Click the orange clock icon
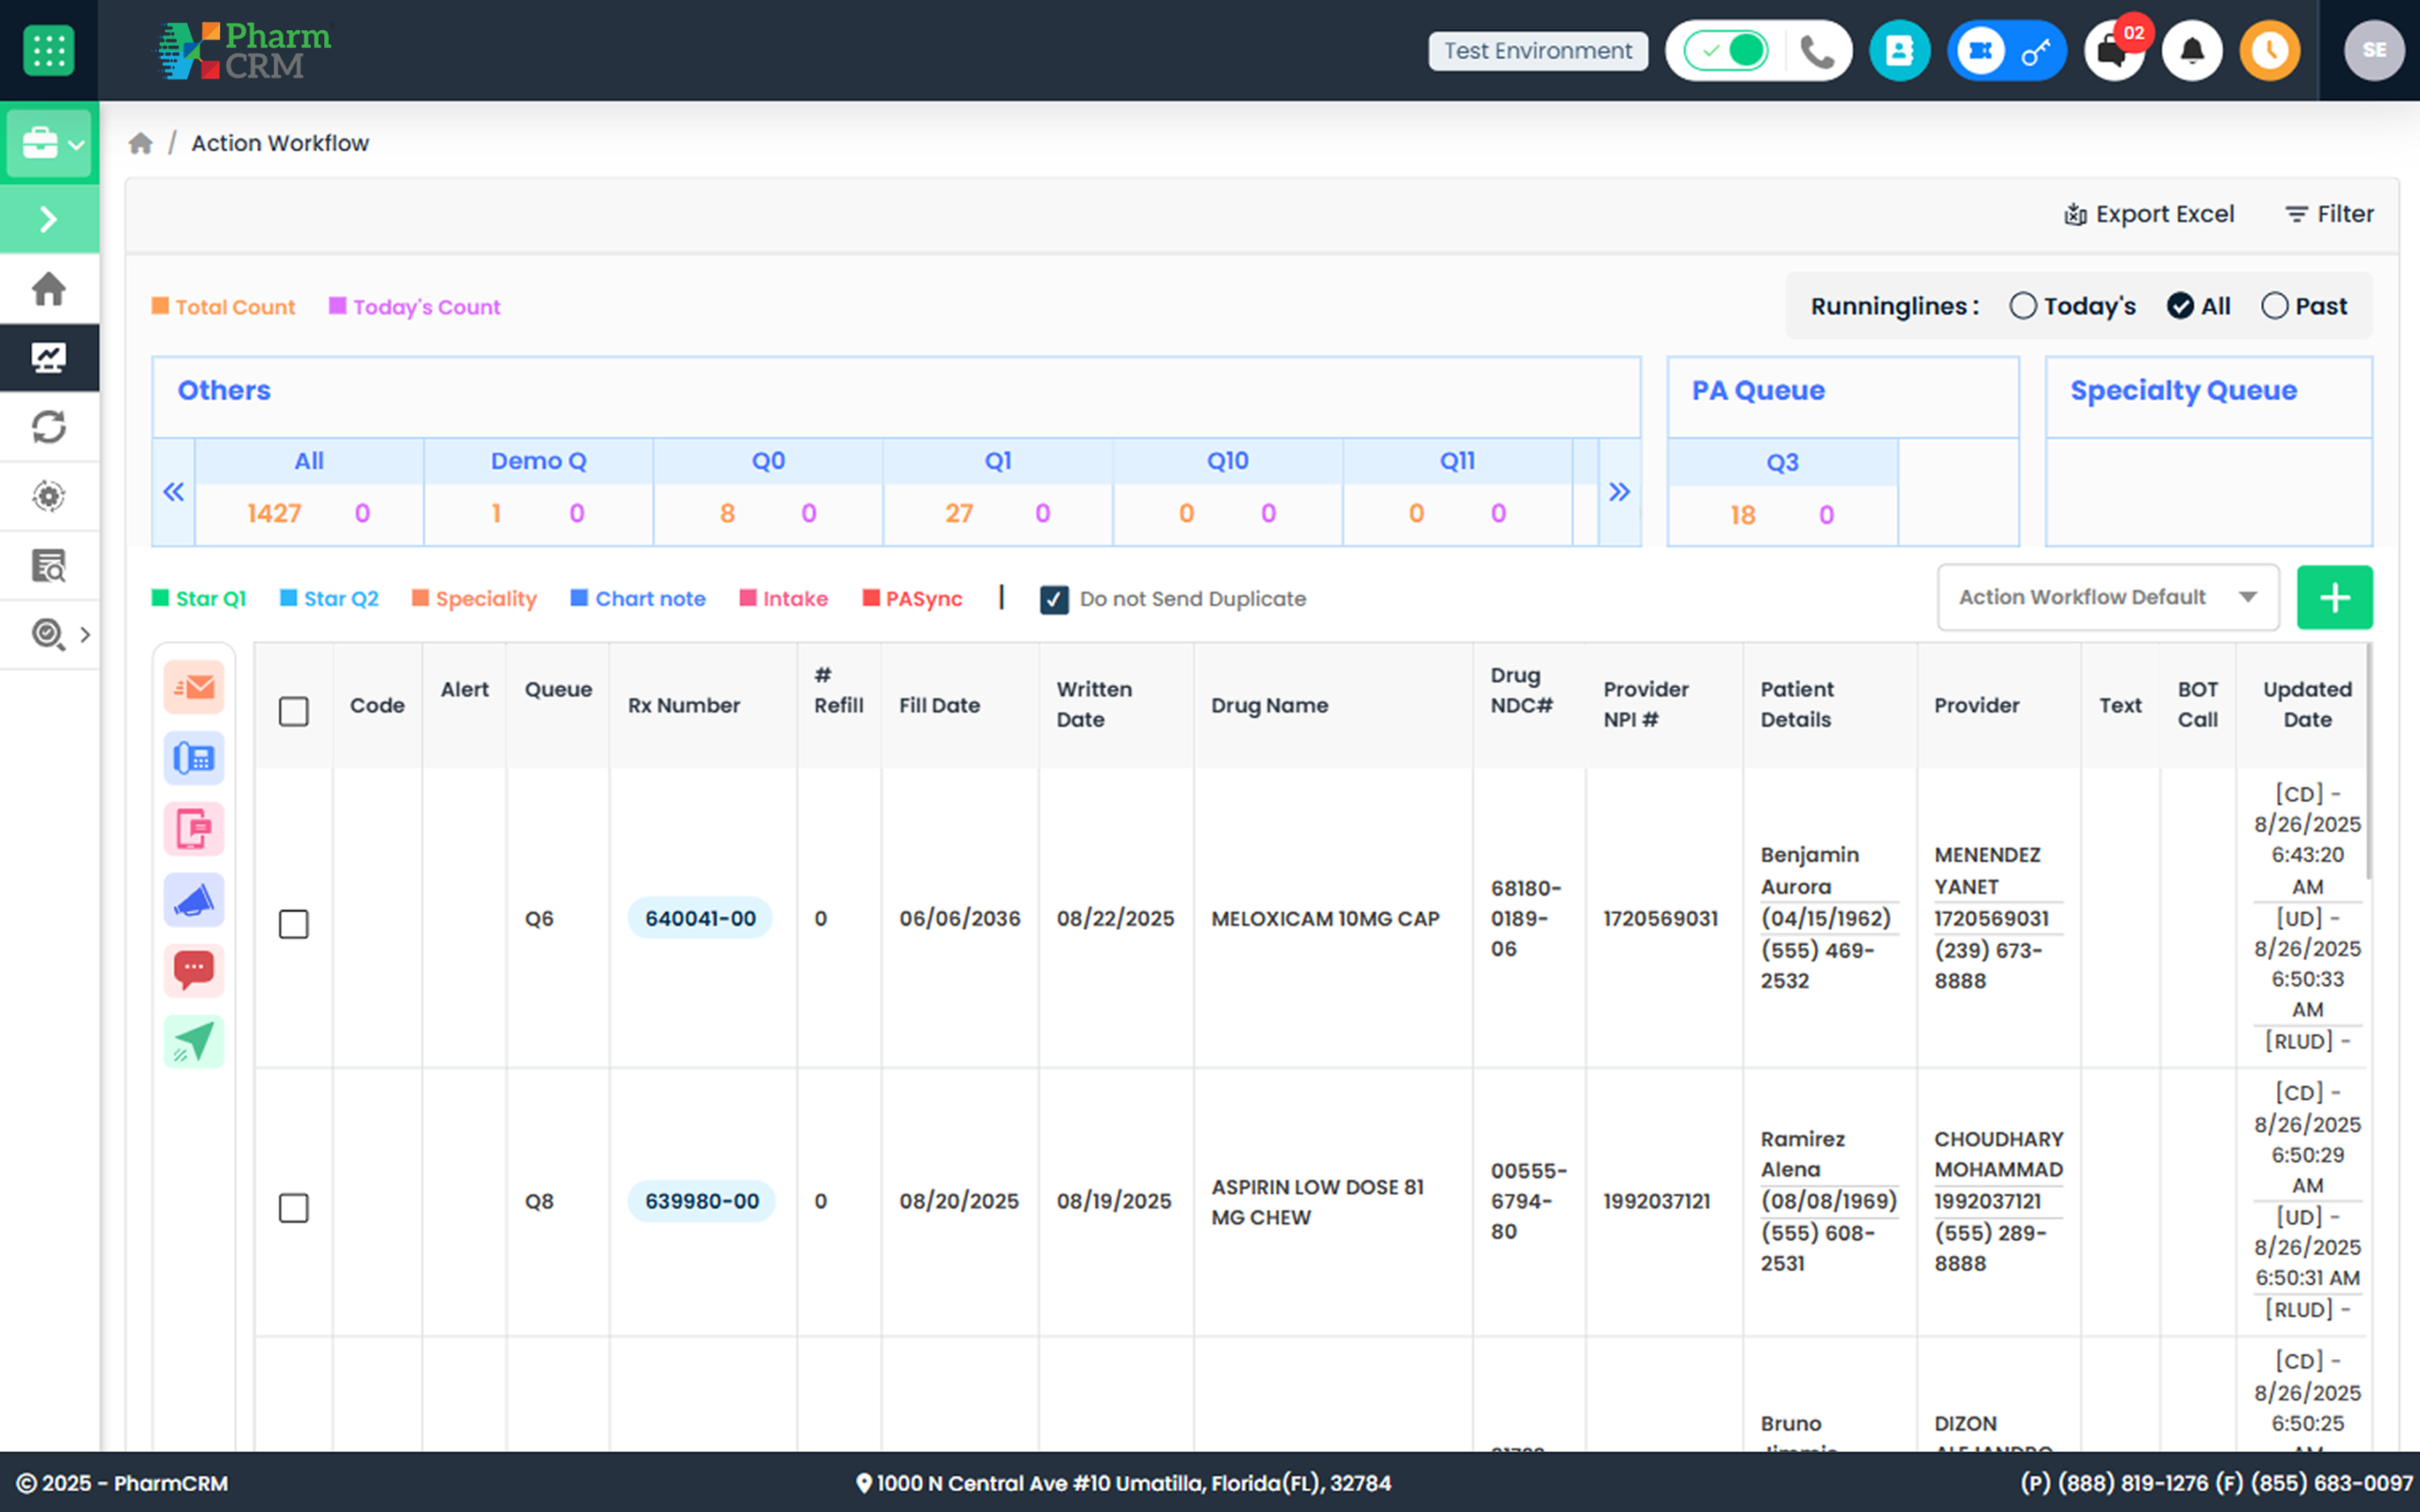The width and height of the screenshot is (2420, 1512). (x=2270, y=50)
